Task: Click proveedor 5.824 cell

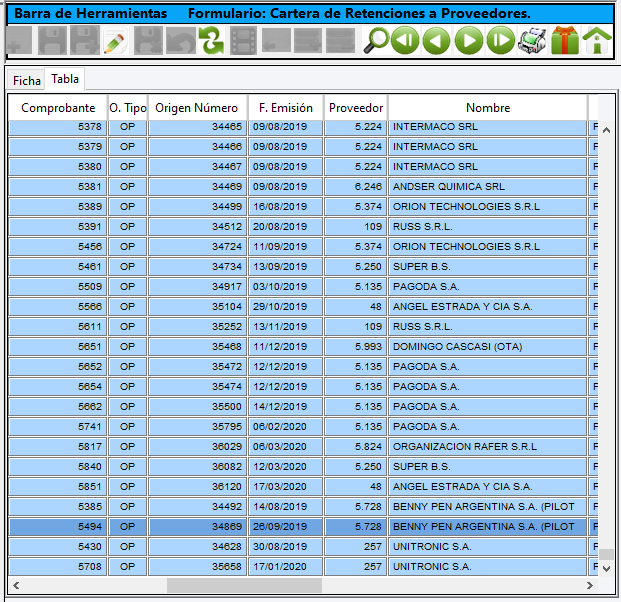Action: tap(356, 447)
